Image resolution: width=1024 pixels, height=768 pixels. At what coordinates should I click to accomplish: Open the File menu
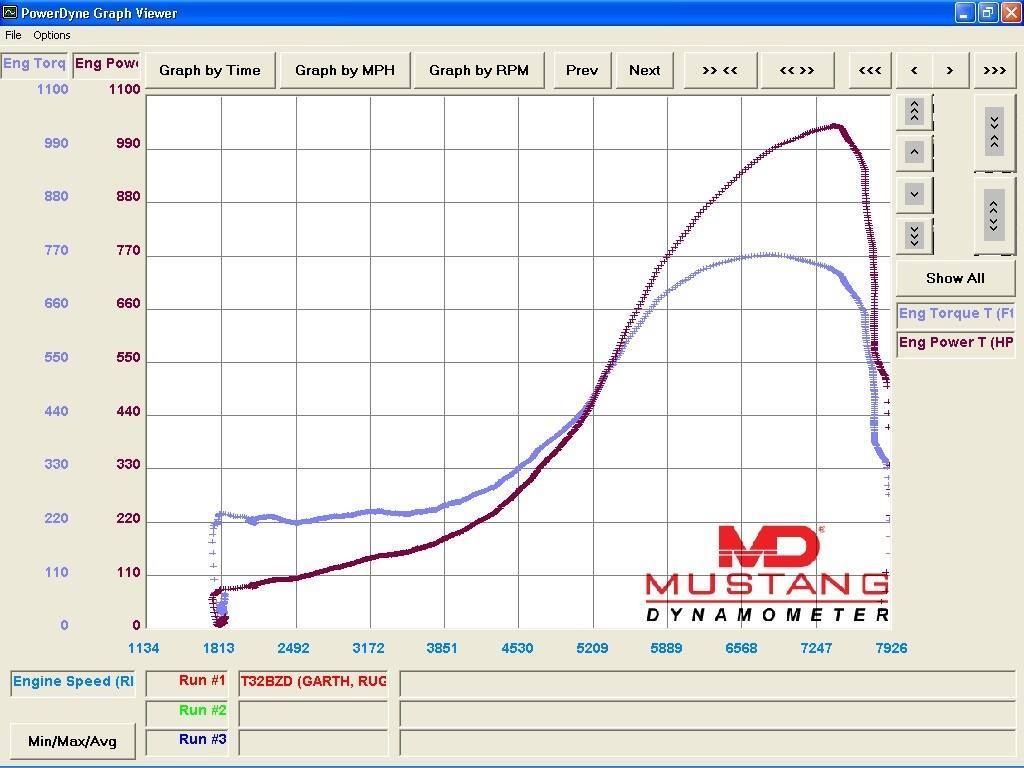[13, 35]
